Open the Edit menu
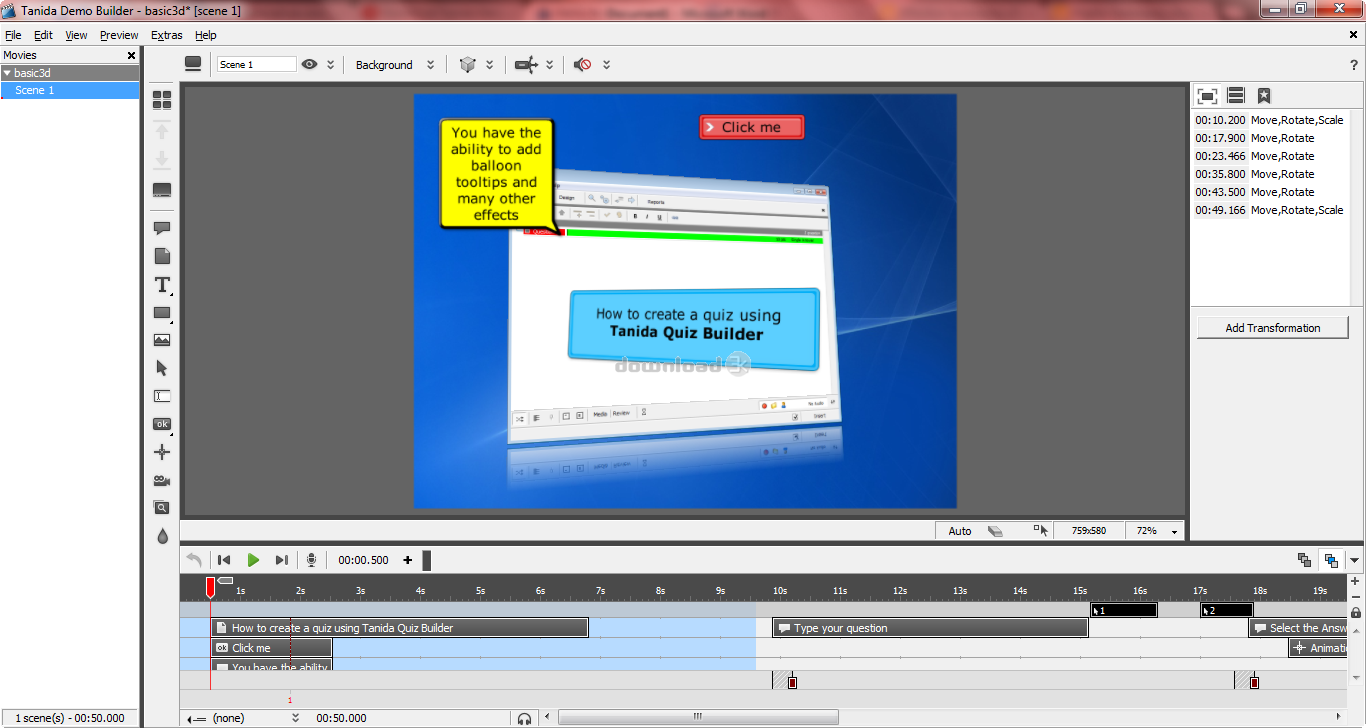Viewport: 1366px width, 728px height. (43, 35)
